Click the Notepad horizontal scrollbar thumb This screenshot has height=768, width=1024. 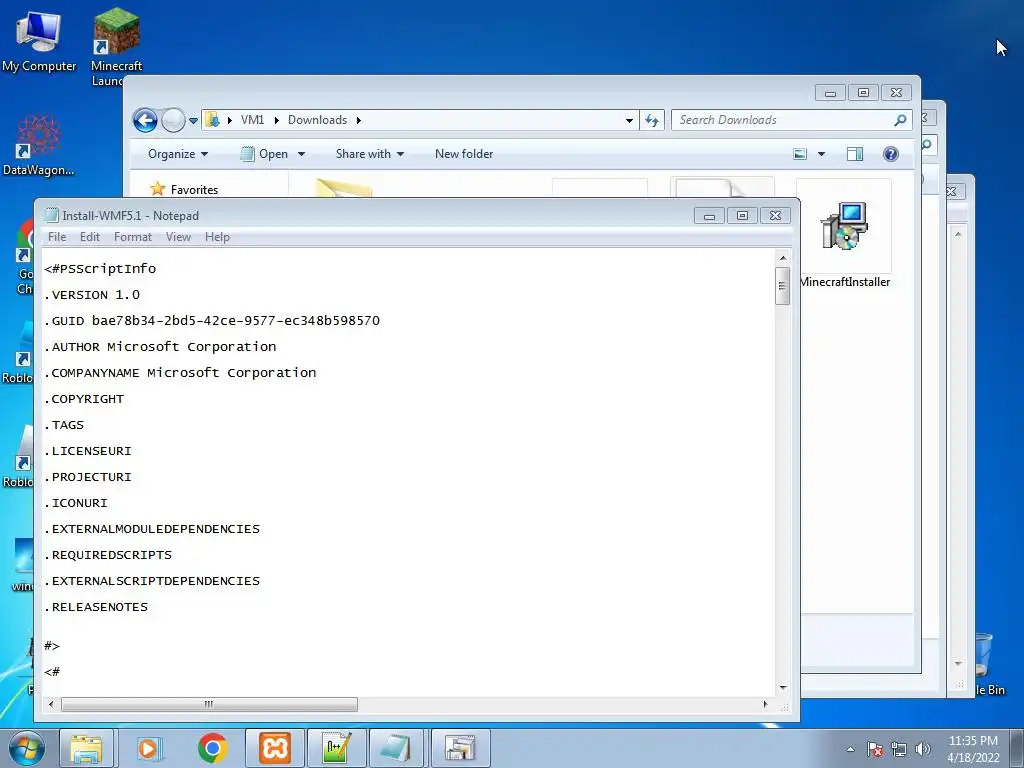pos(209,705)
